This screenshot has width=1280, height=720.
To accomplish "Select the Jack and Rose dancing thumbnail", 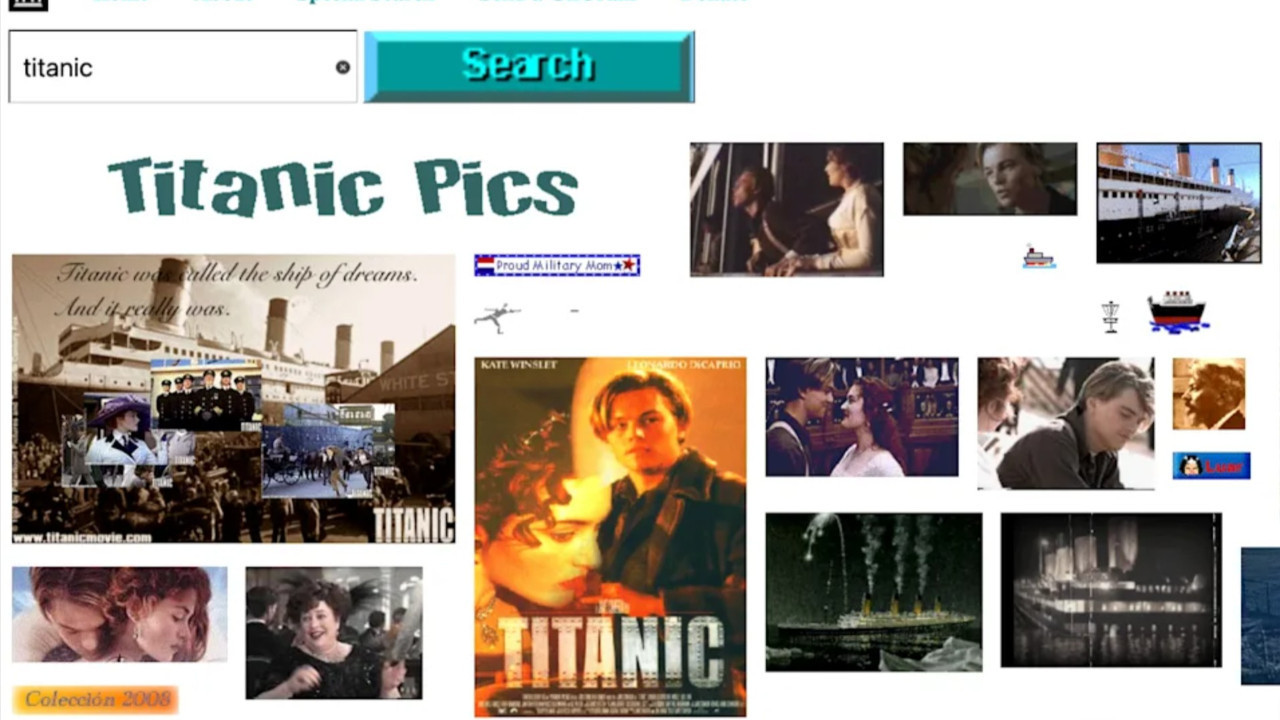I will tap(861, 417).
